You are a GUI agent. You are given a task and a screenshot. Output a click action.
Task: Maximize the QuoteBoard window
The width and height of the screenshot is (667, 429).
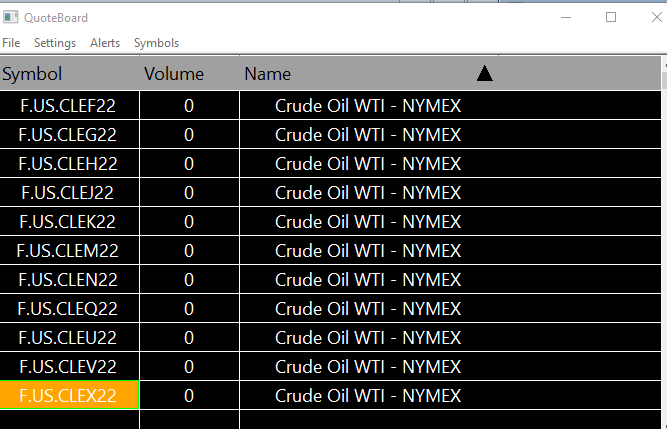click(x=611, y=17)
